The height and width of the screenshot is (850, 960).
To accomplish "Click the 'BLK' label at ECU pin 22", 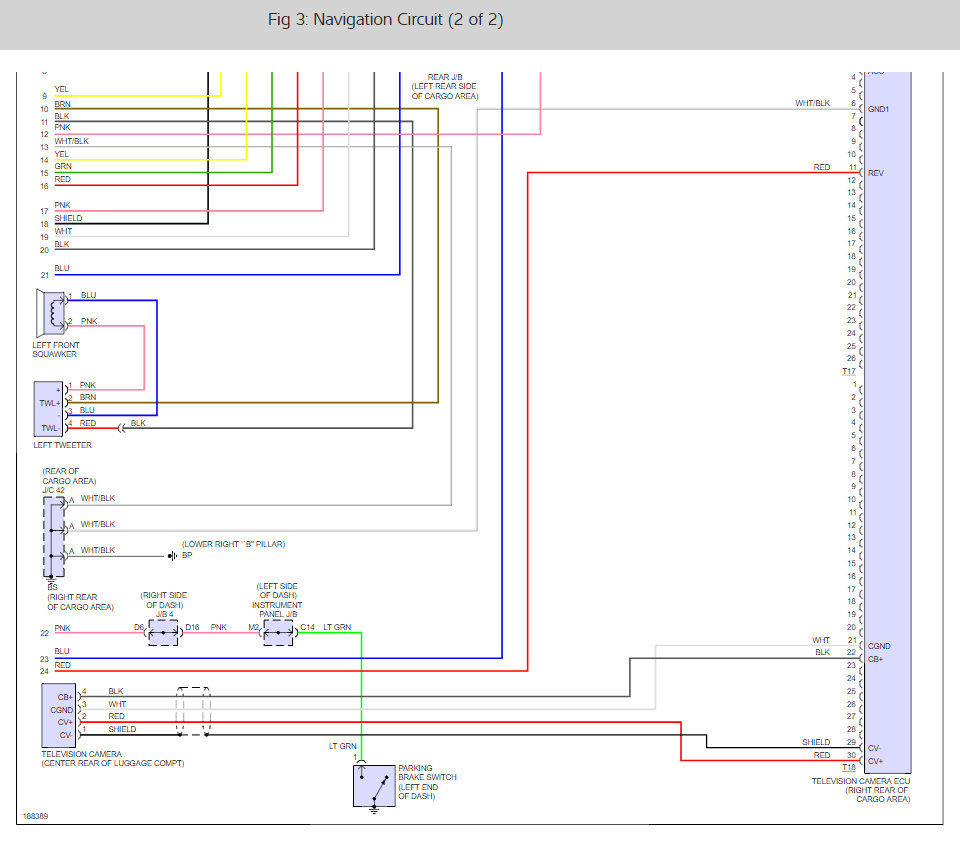I will click(x=822, y=652).
